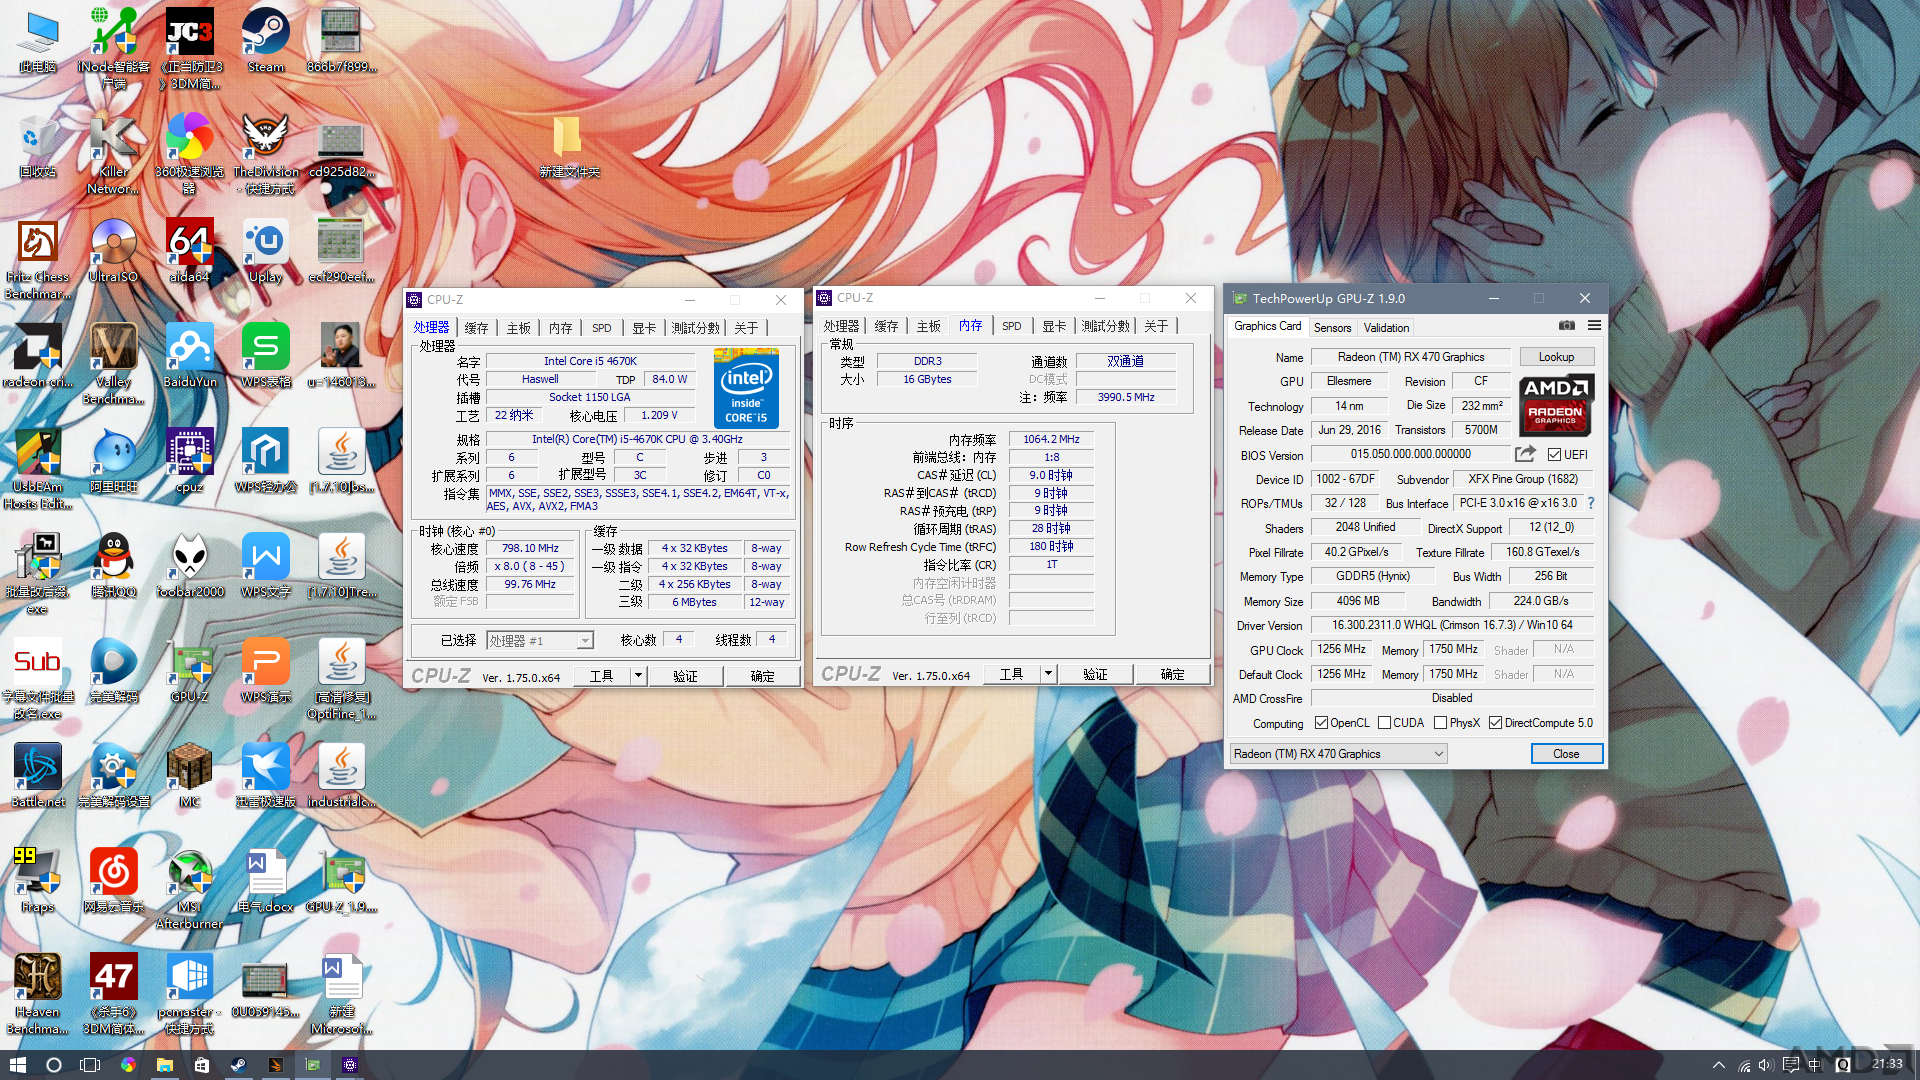The width and height of the screenshot is (1920, 1080).
Task: Click the Windows Start button
Action: click(17, 1065)
